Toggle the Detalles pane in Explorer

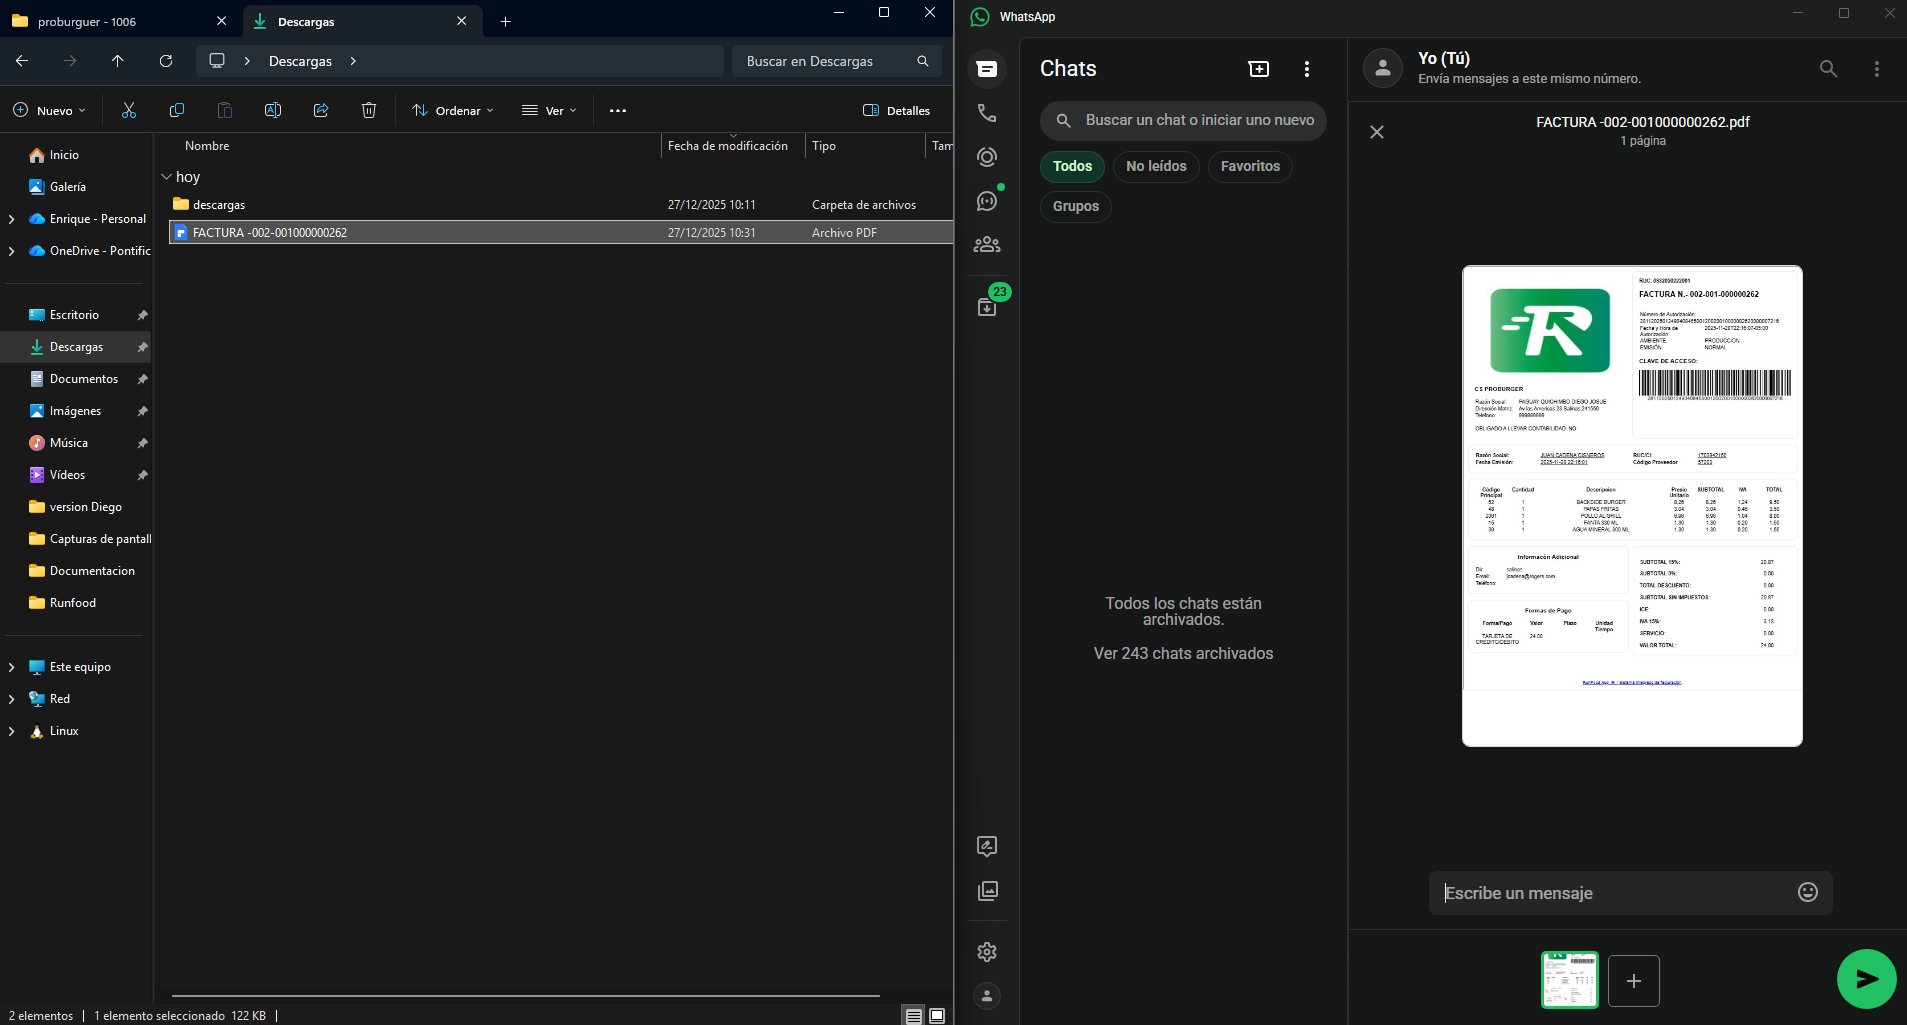pos(897,110)
